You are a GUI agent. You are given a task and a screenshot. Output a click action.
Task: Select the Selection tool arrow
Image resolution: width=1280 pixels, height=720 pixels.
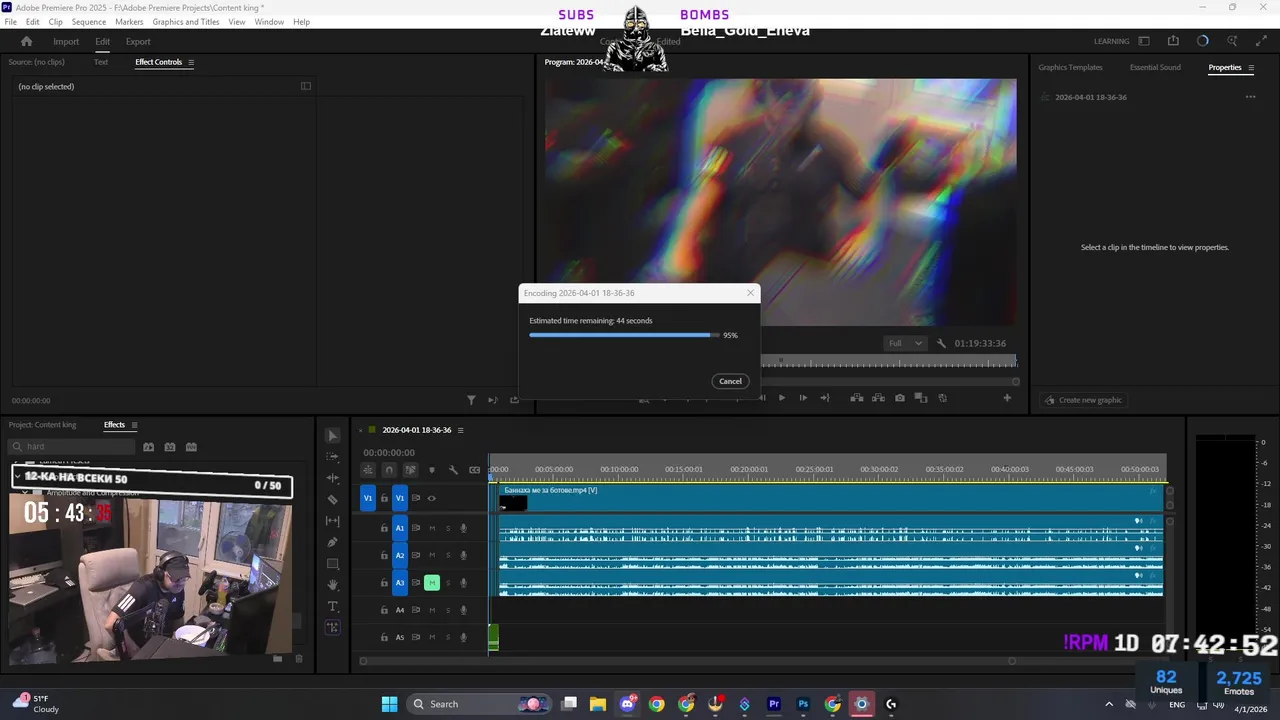pos(333,435)
